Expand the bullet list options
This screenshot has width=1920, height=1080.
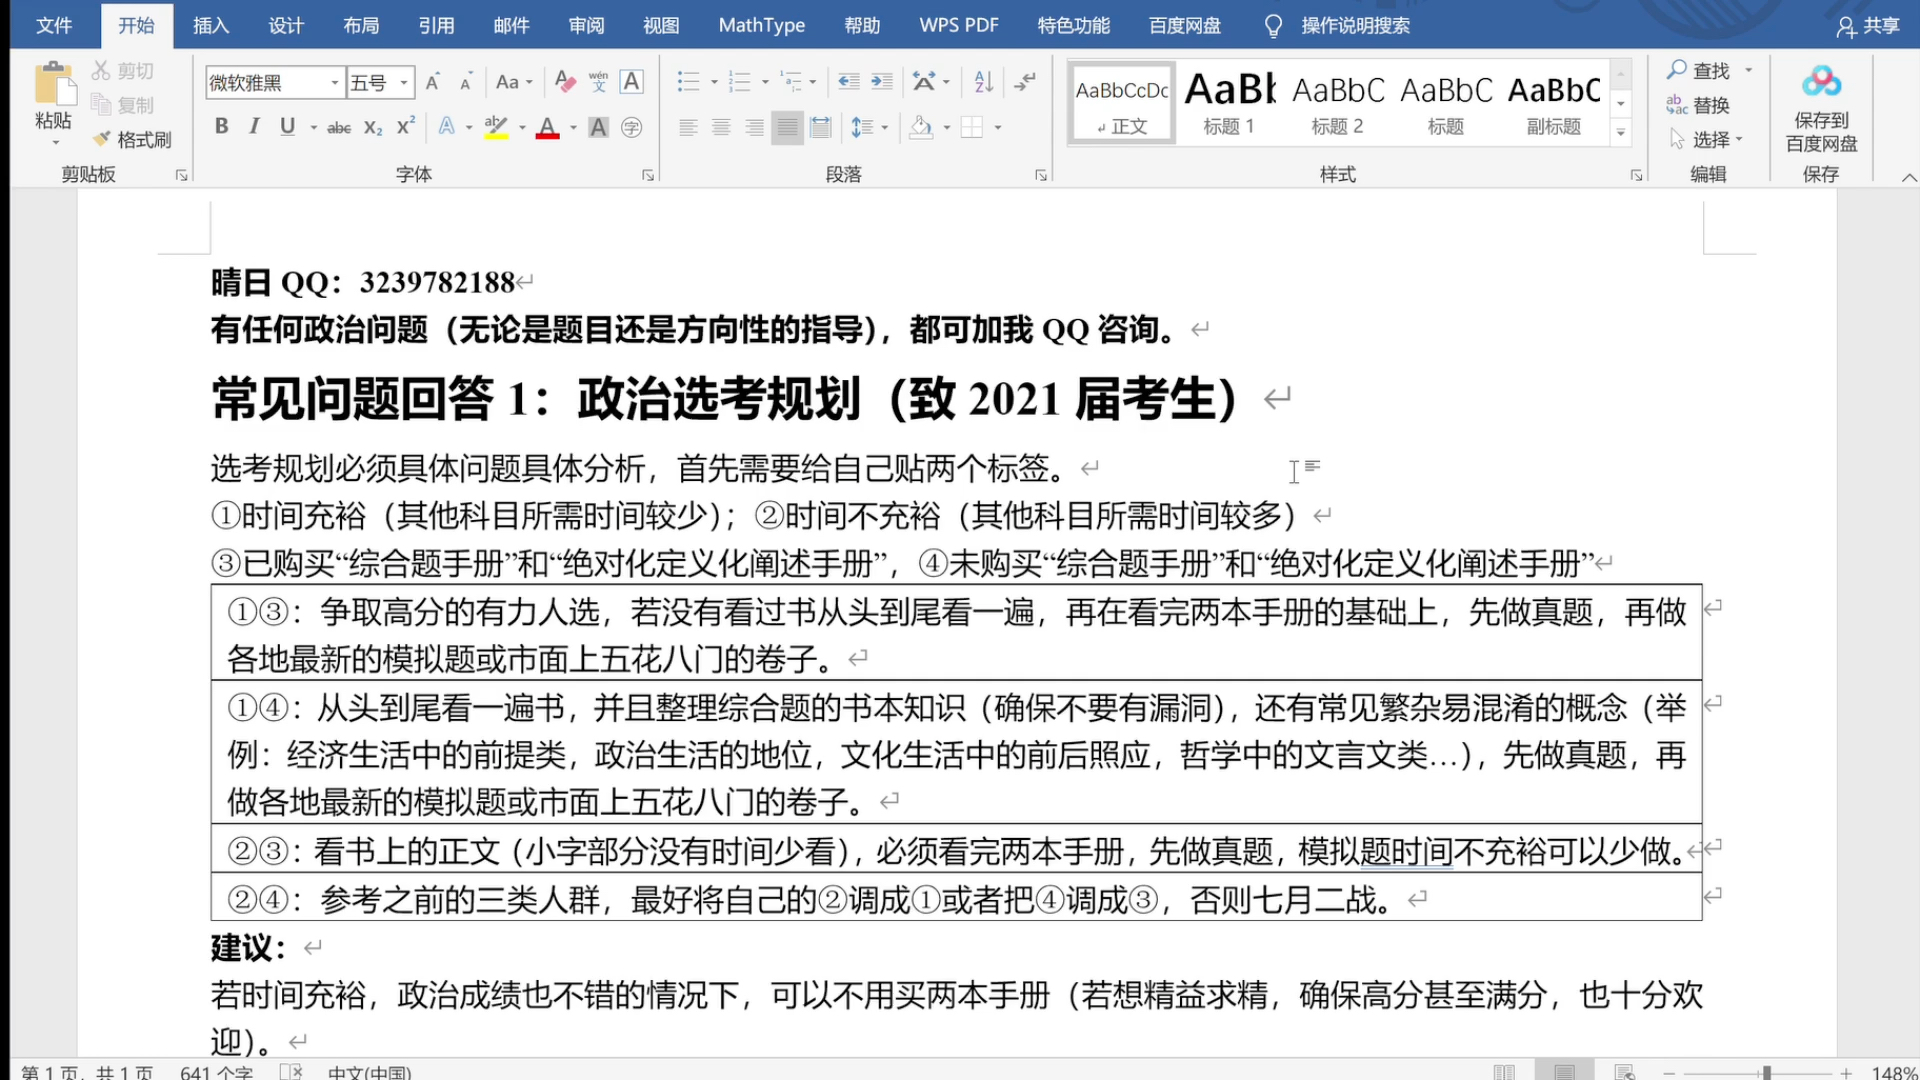[714, 82]
